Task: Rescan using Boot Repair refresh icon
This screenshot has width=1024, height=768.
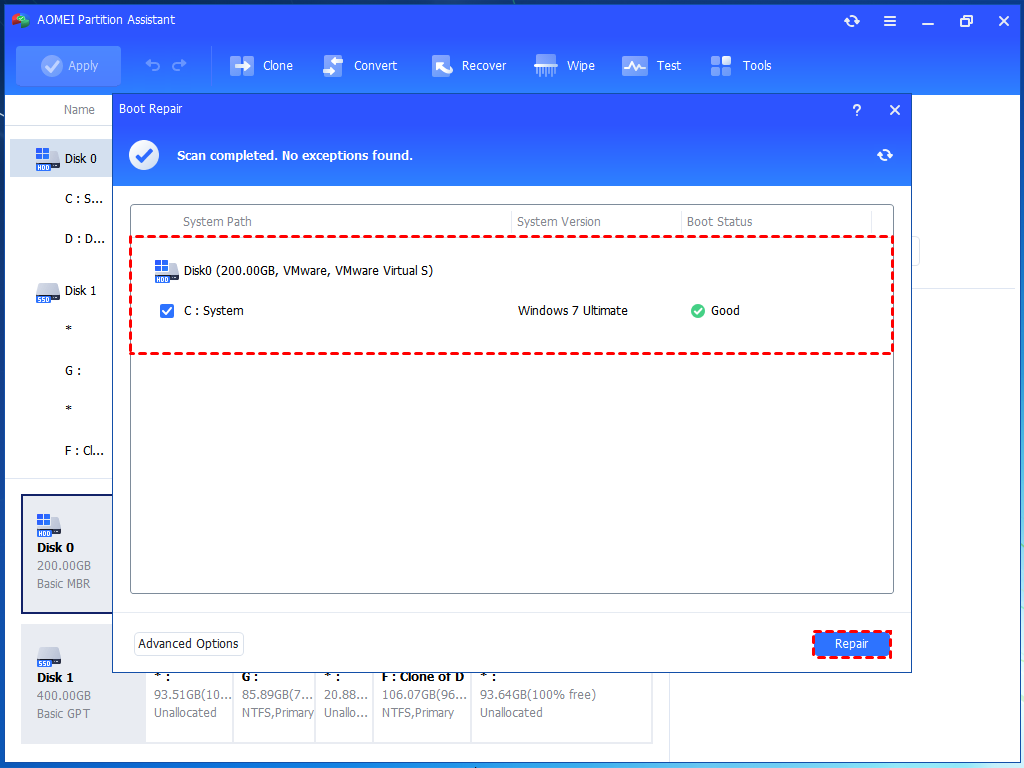Action: click(885, 155)
